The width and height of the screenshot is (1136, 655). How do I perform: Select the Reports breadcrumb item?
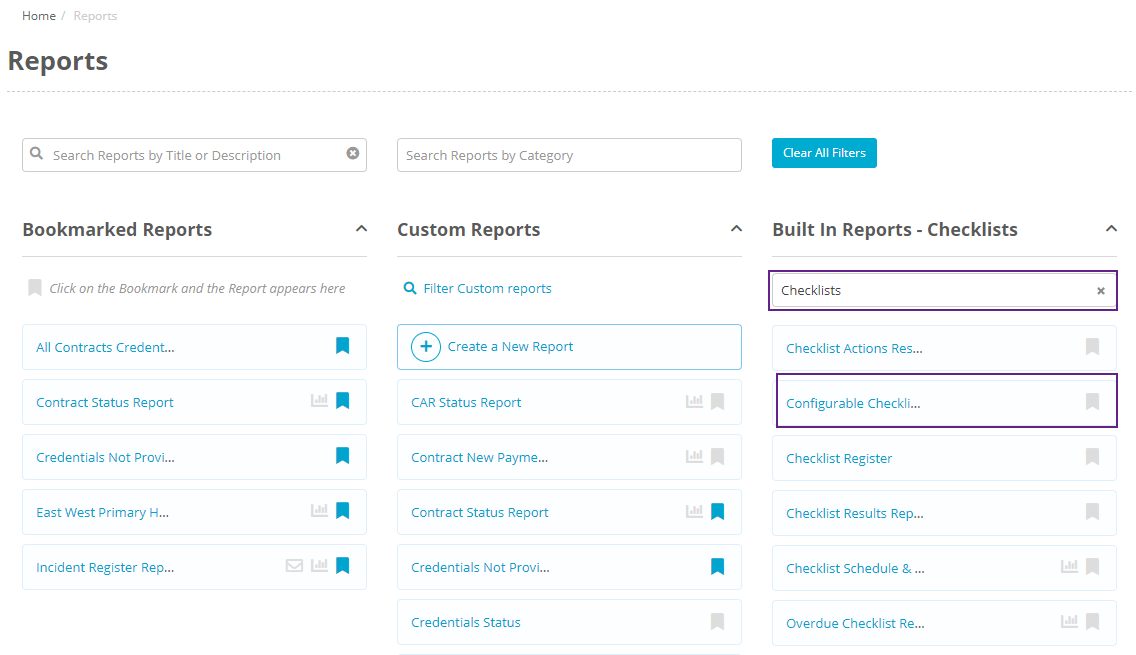[95, 15]
